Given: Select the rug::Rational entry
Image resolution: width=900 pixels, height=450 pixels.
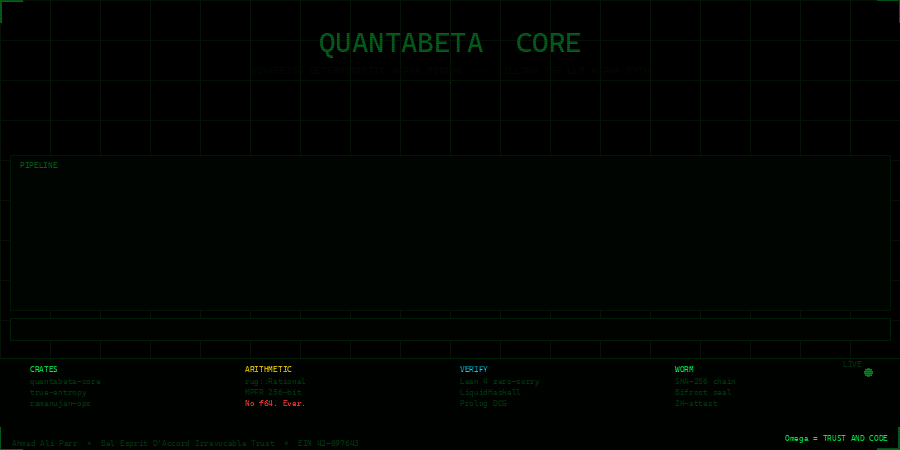Looking at the screenshot, I should pos(275,381).
